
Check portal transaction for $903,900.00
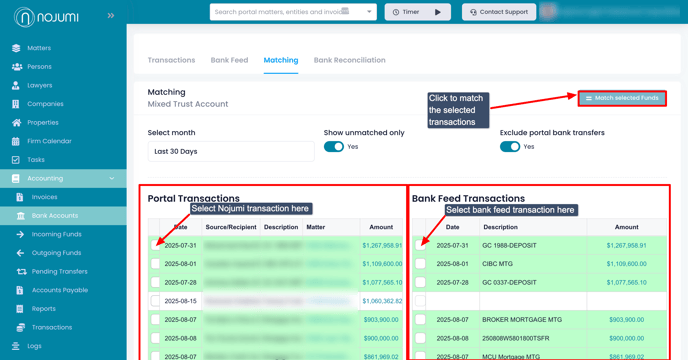tap(155, 320)
